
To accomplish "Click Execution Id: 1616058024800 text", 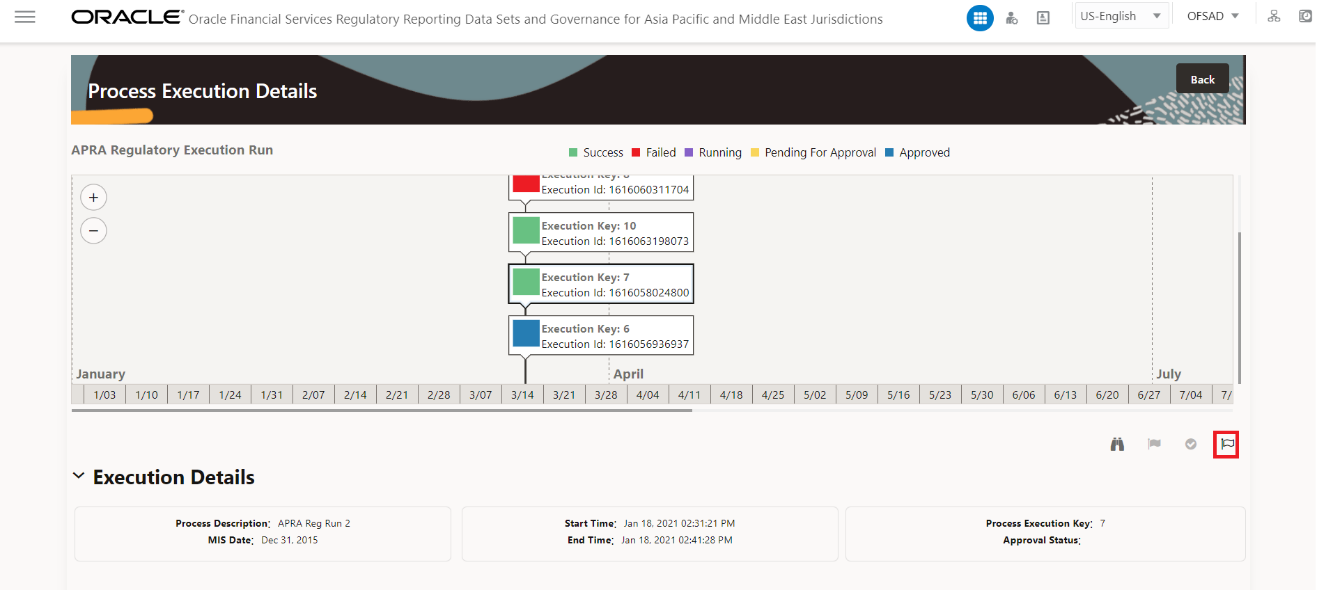I will tap(615, 293).
